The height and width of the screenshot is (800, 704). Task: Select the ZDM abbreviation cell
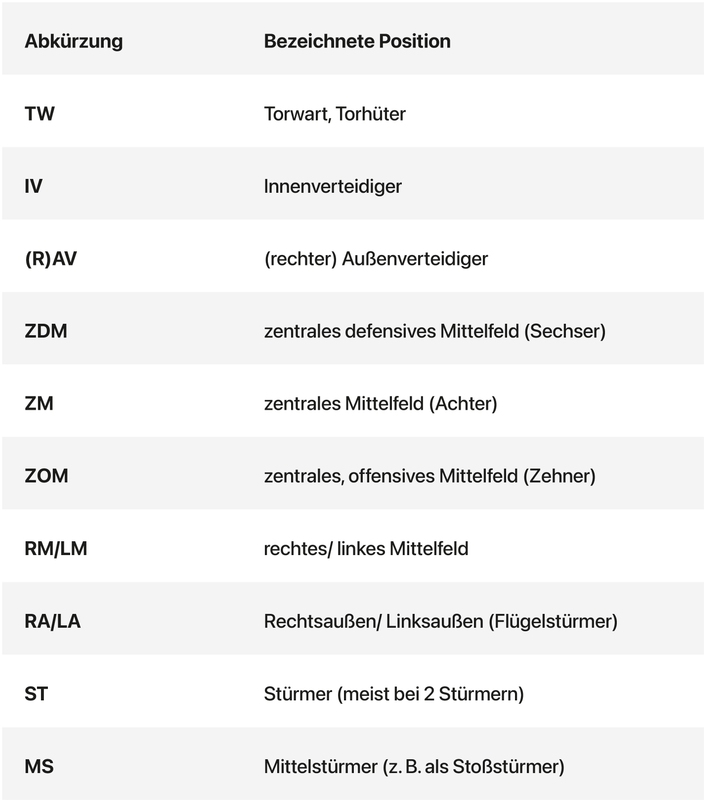46,331
